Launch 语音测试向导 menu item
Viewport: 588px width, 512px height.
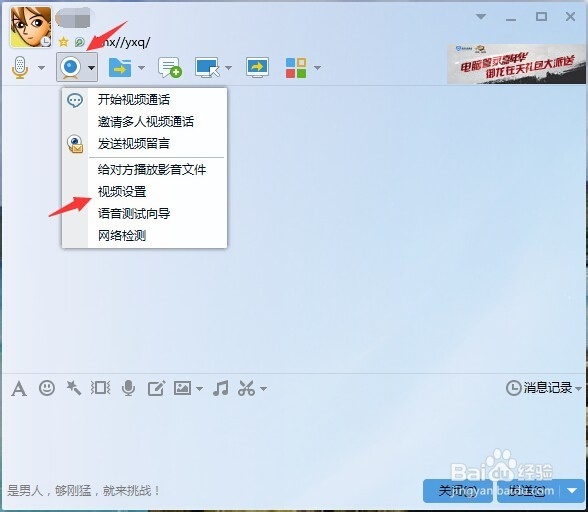[x=144, y=213]
